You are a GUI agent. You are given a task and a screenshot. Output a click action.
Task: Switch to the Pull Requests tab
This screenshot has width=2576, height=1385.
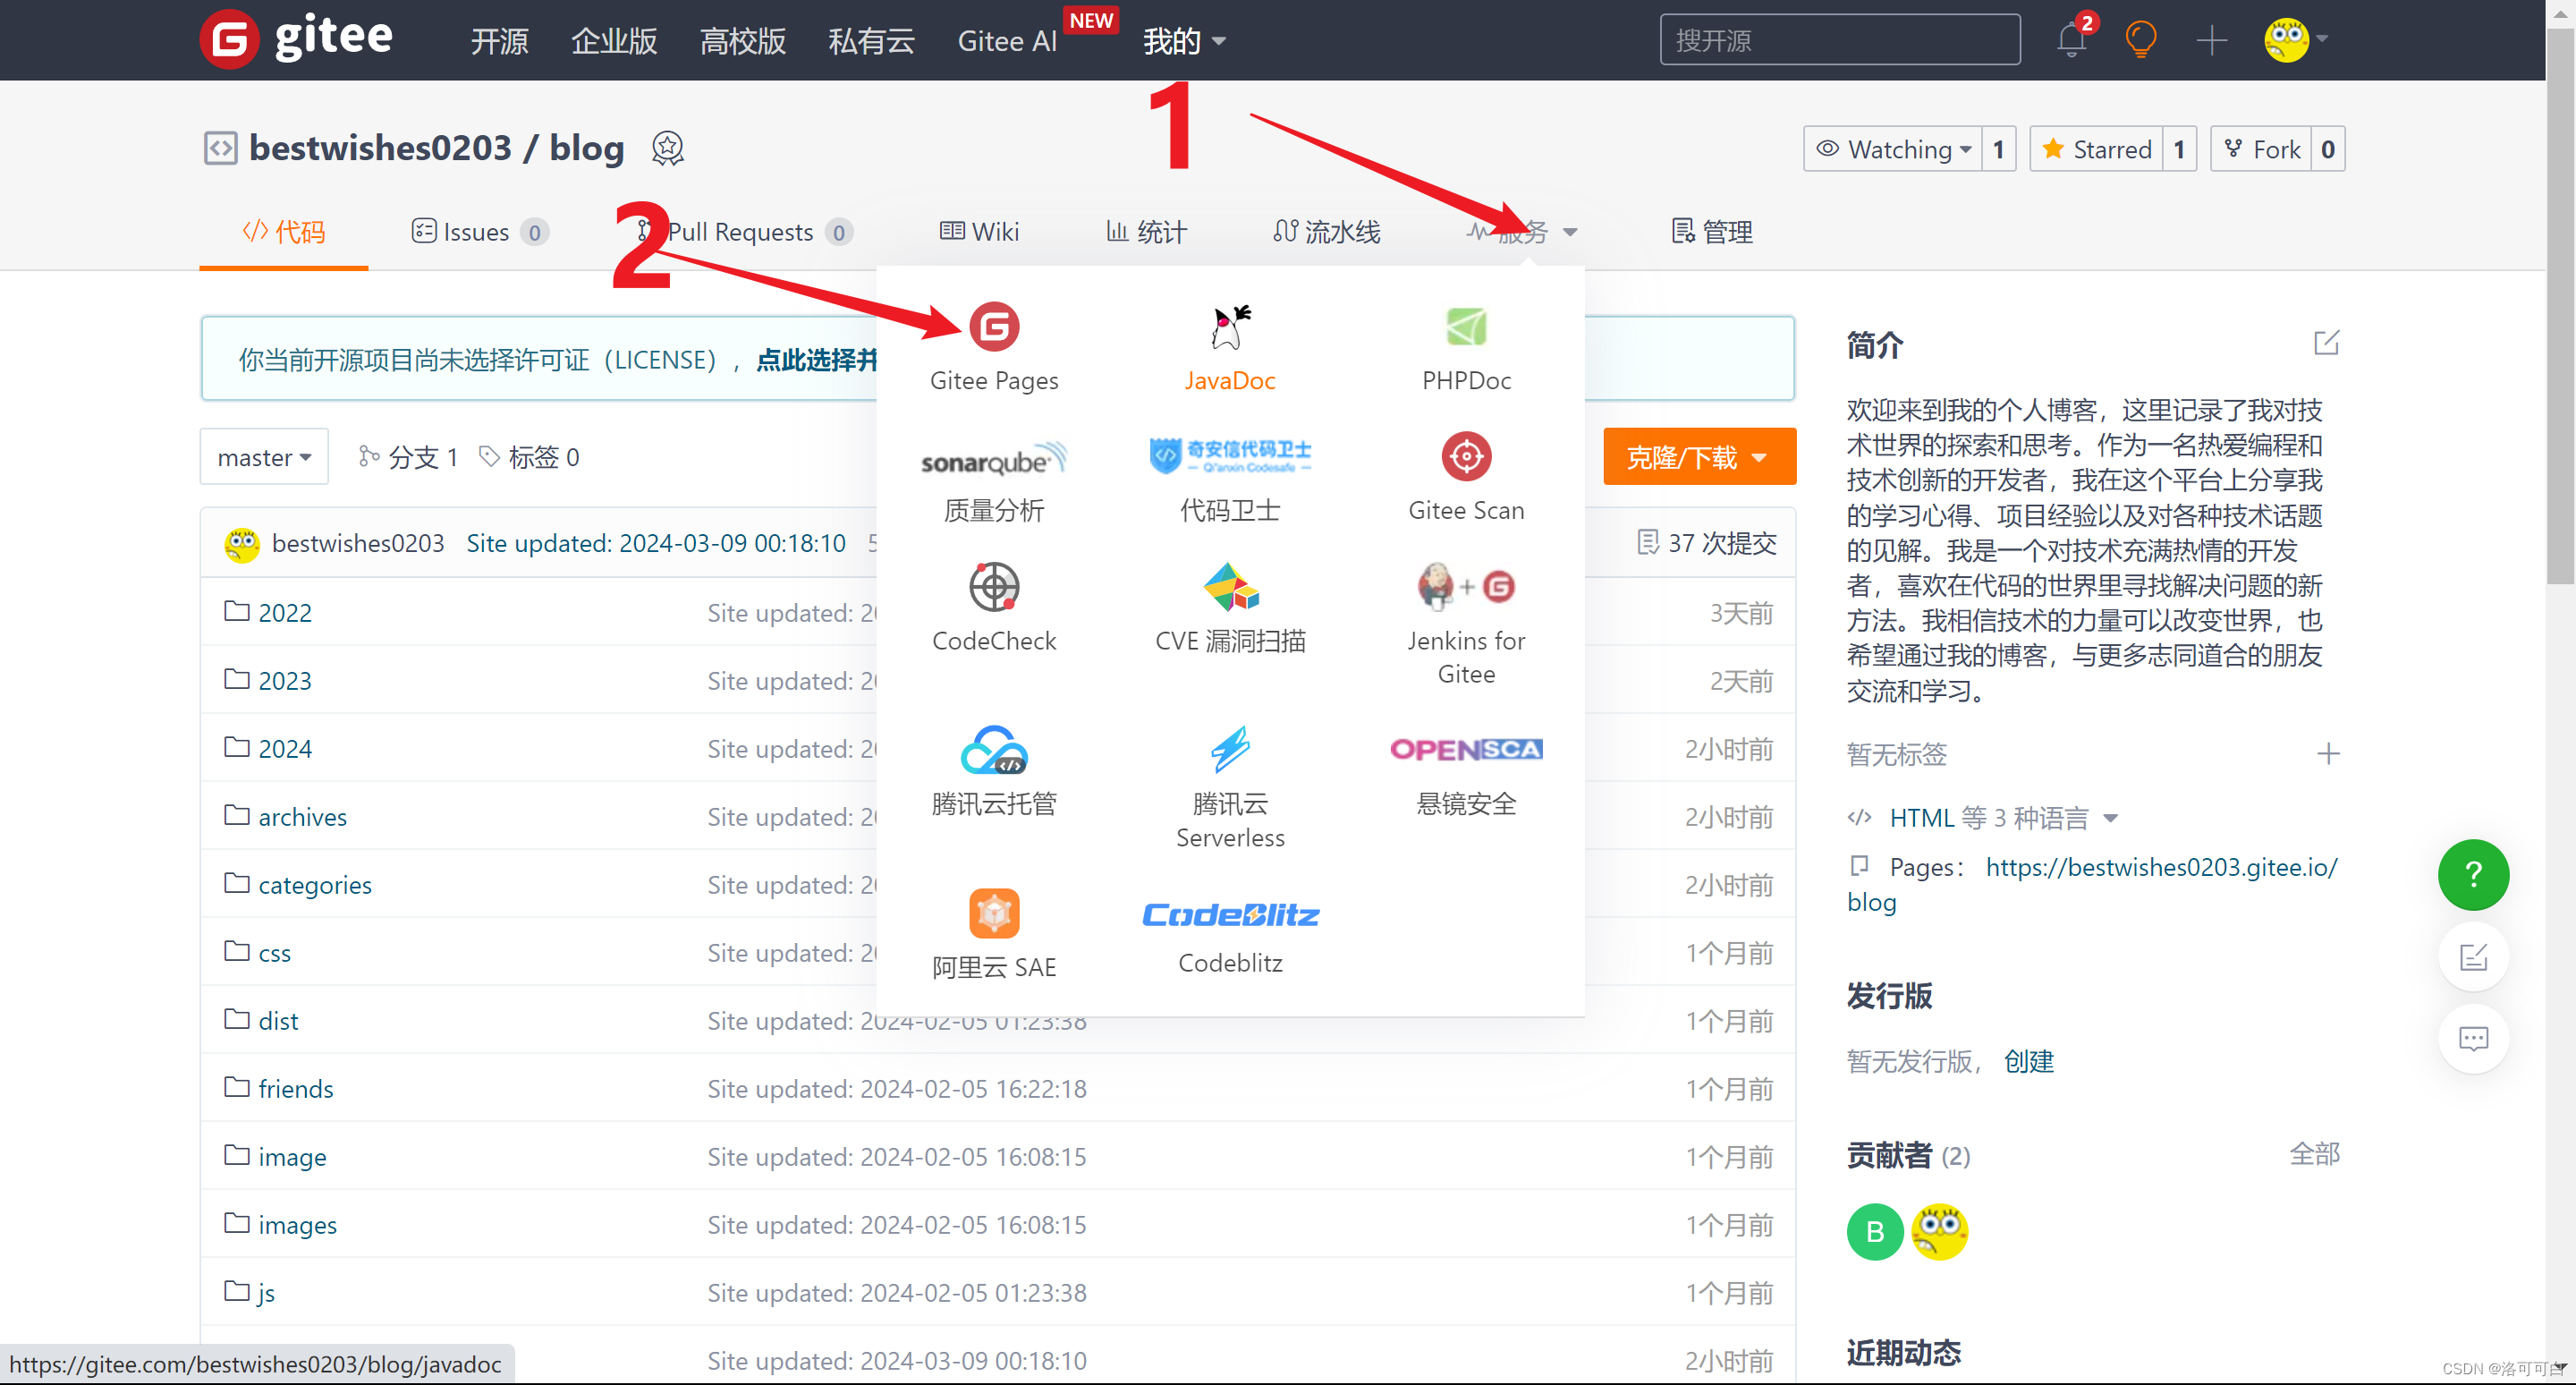point(744,232)
